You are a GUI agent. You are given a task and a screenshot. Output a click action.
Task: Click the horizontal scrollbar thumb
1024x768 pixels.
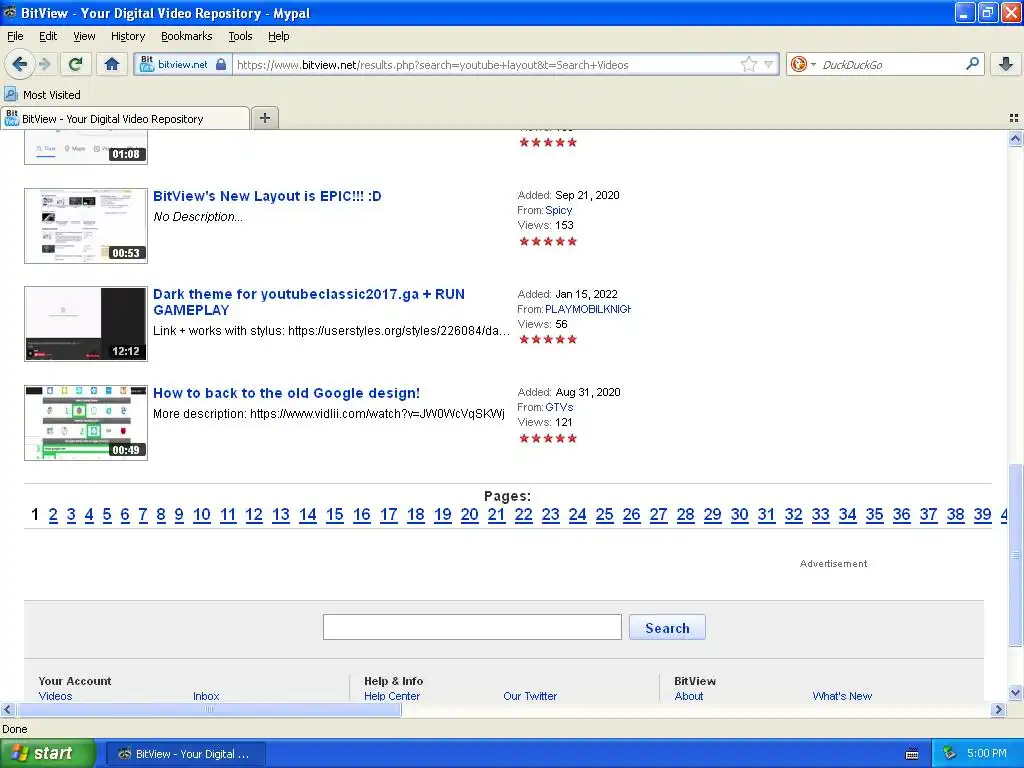(209, 709)
